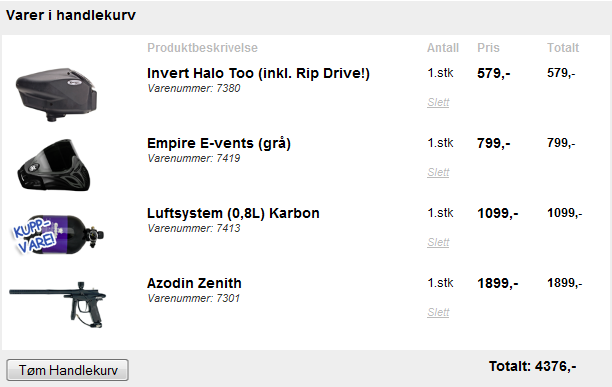This screenshot has height=387, width=612.
Task: Empty the cart with Tøm Handlekurv
Action: tap(68, 370)
